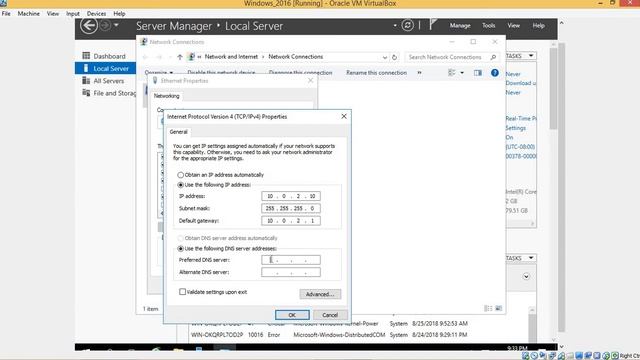Open the VirtualBox Machine menu
Viewport: 640px width, 360px height.
tap(29, 13)
